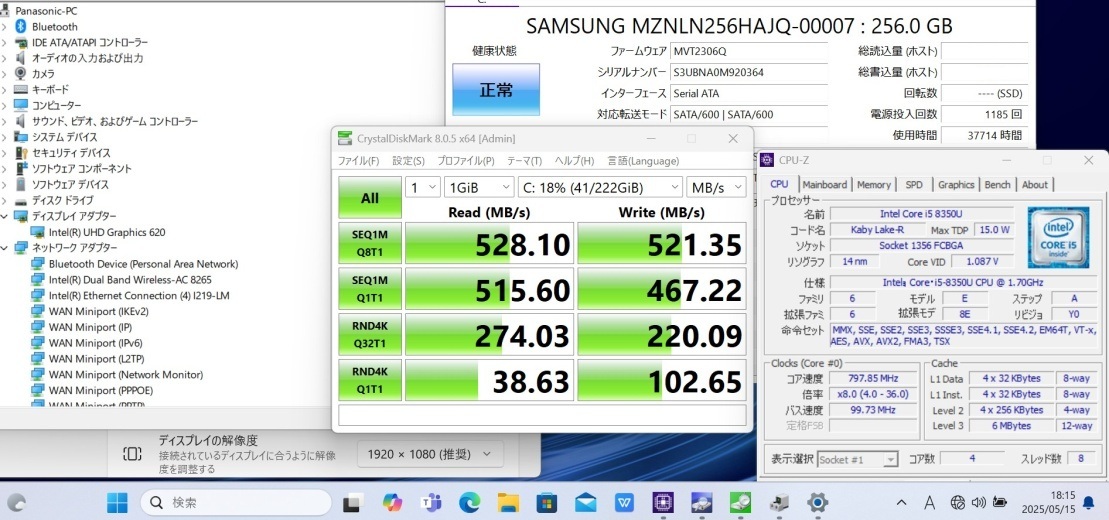Open the test count dropdown showing 1
This screenshot has width=1109, height=520.
(x=422, y=187)
